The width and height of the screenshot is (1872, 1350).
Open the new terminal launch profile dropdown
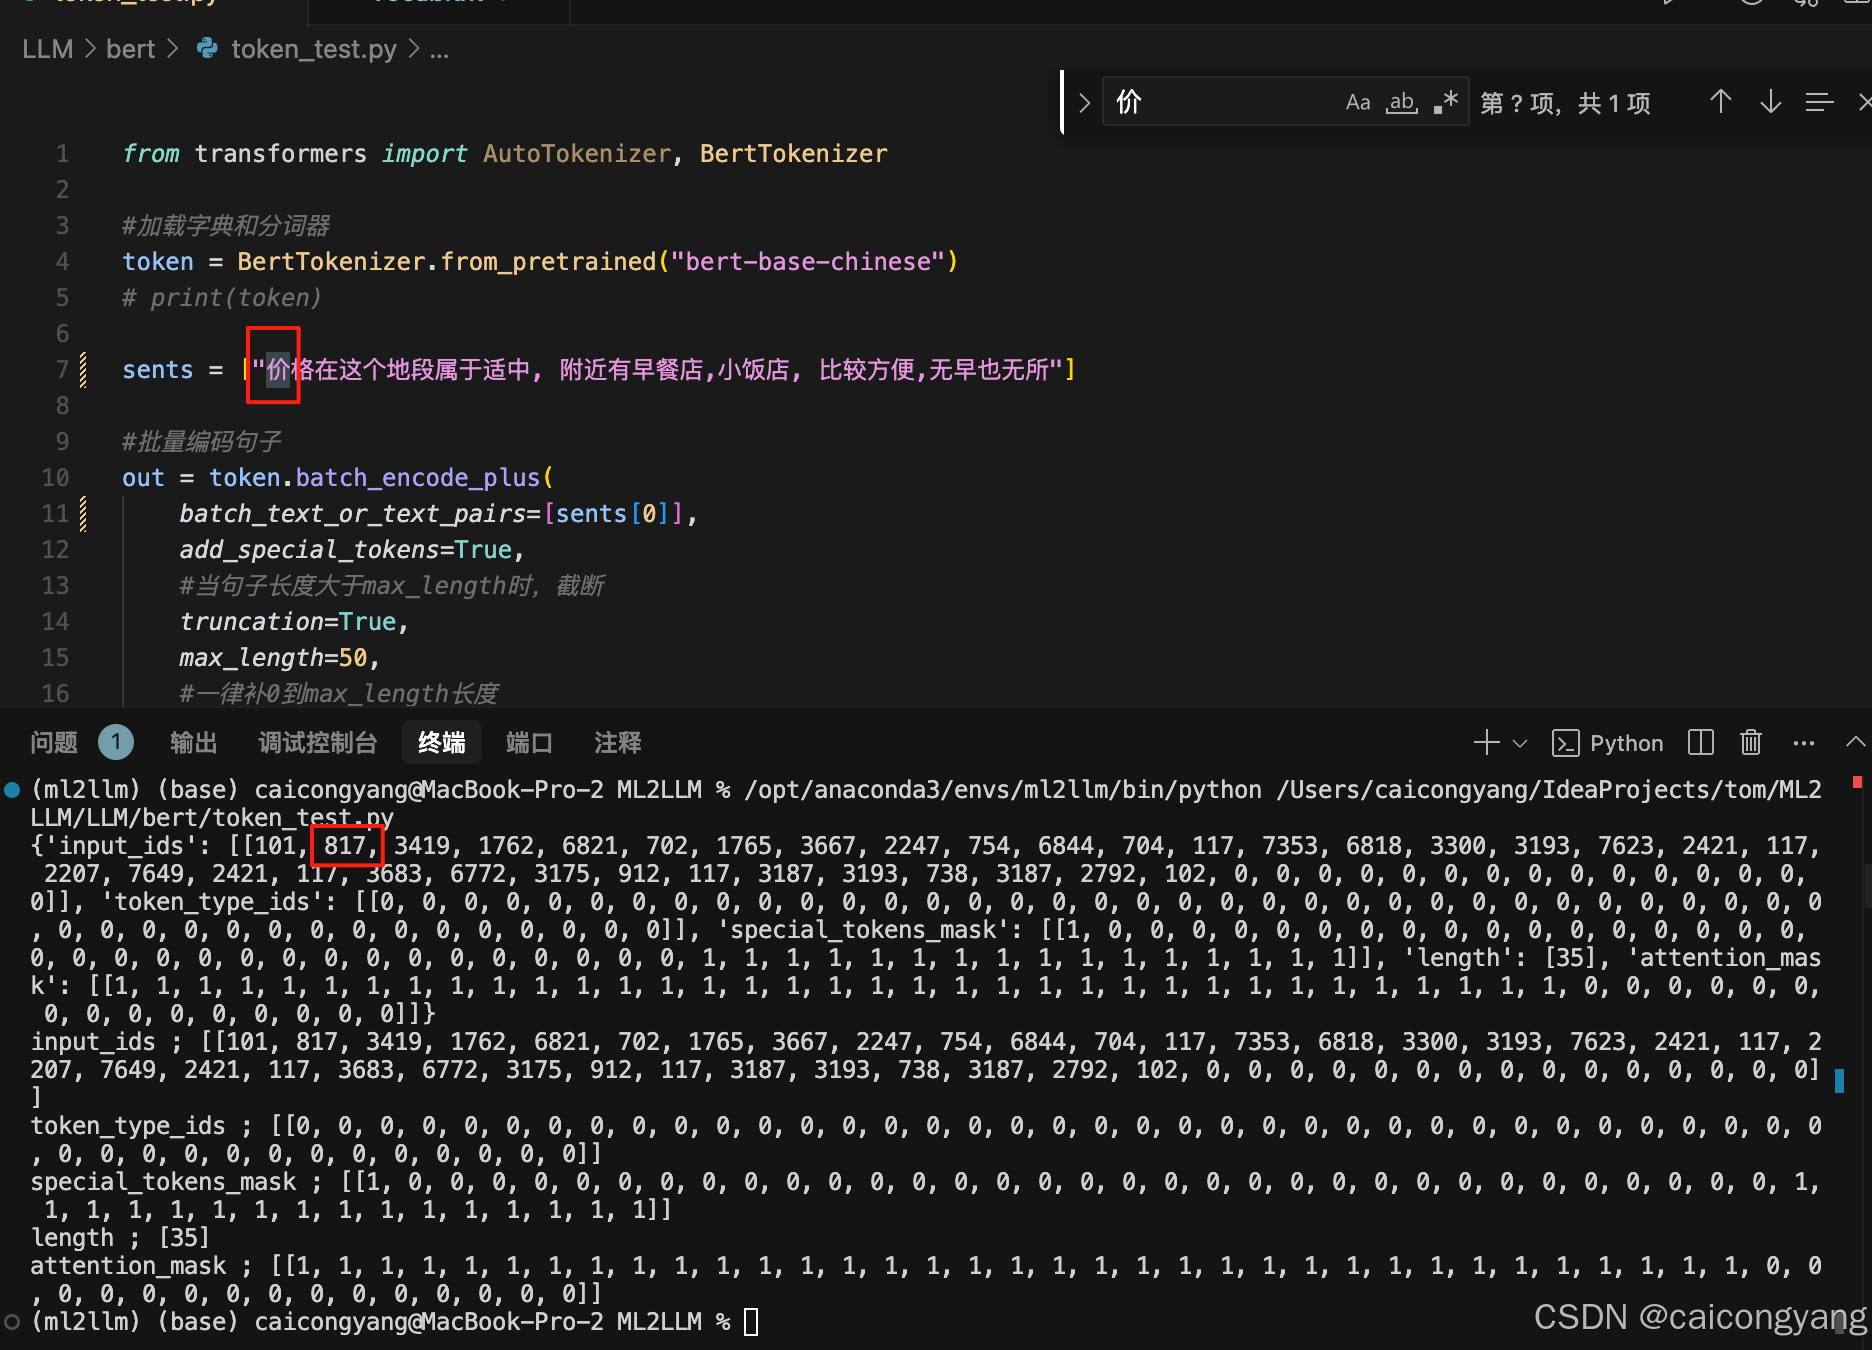(x=1520, y=743)
